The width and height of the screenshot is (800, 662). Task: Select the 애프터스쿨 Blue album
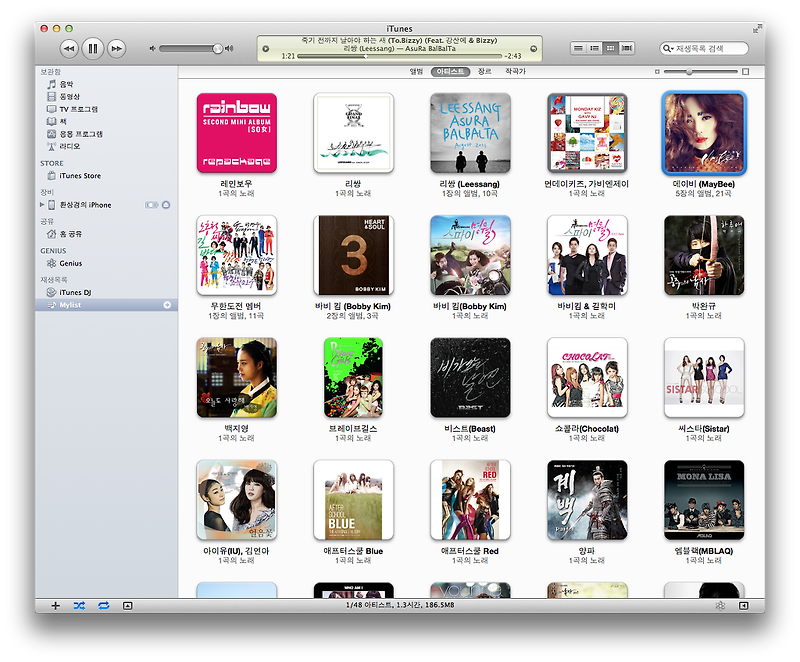coord(353,500)
